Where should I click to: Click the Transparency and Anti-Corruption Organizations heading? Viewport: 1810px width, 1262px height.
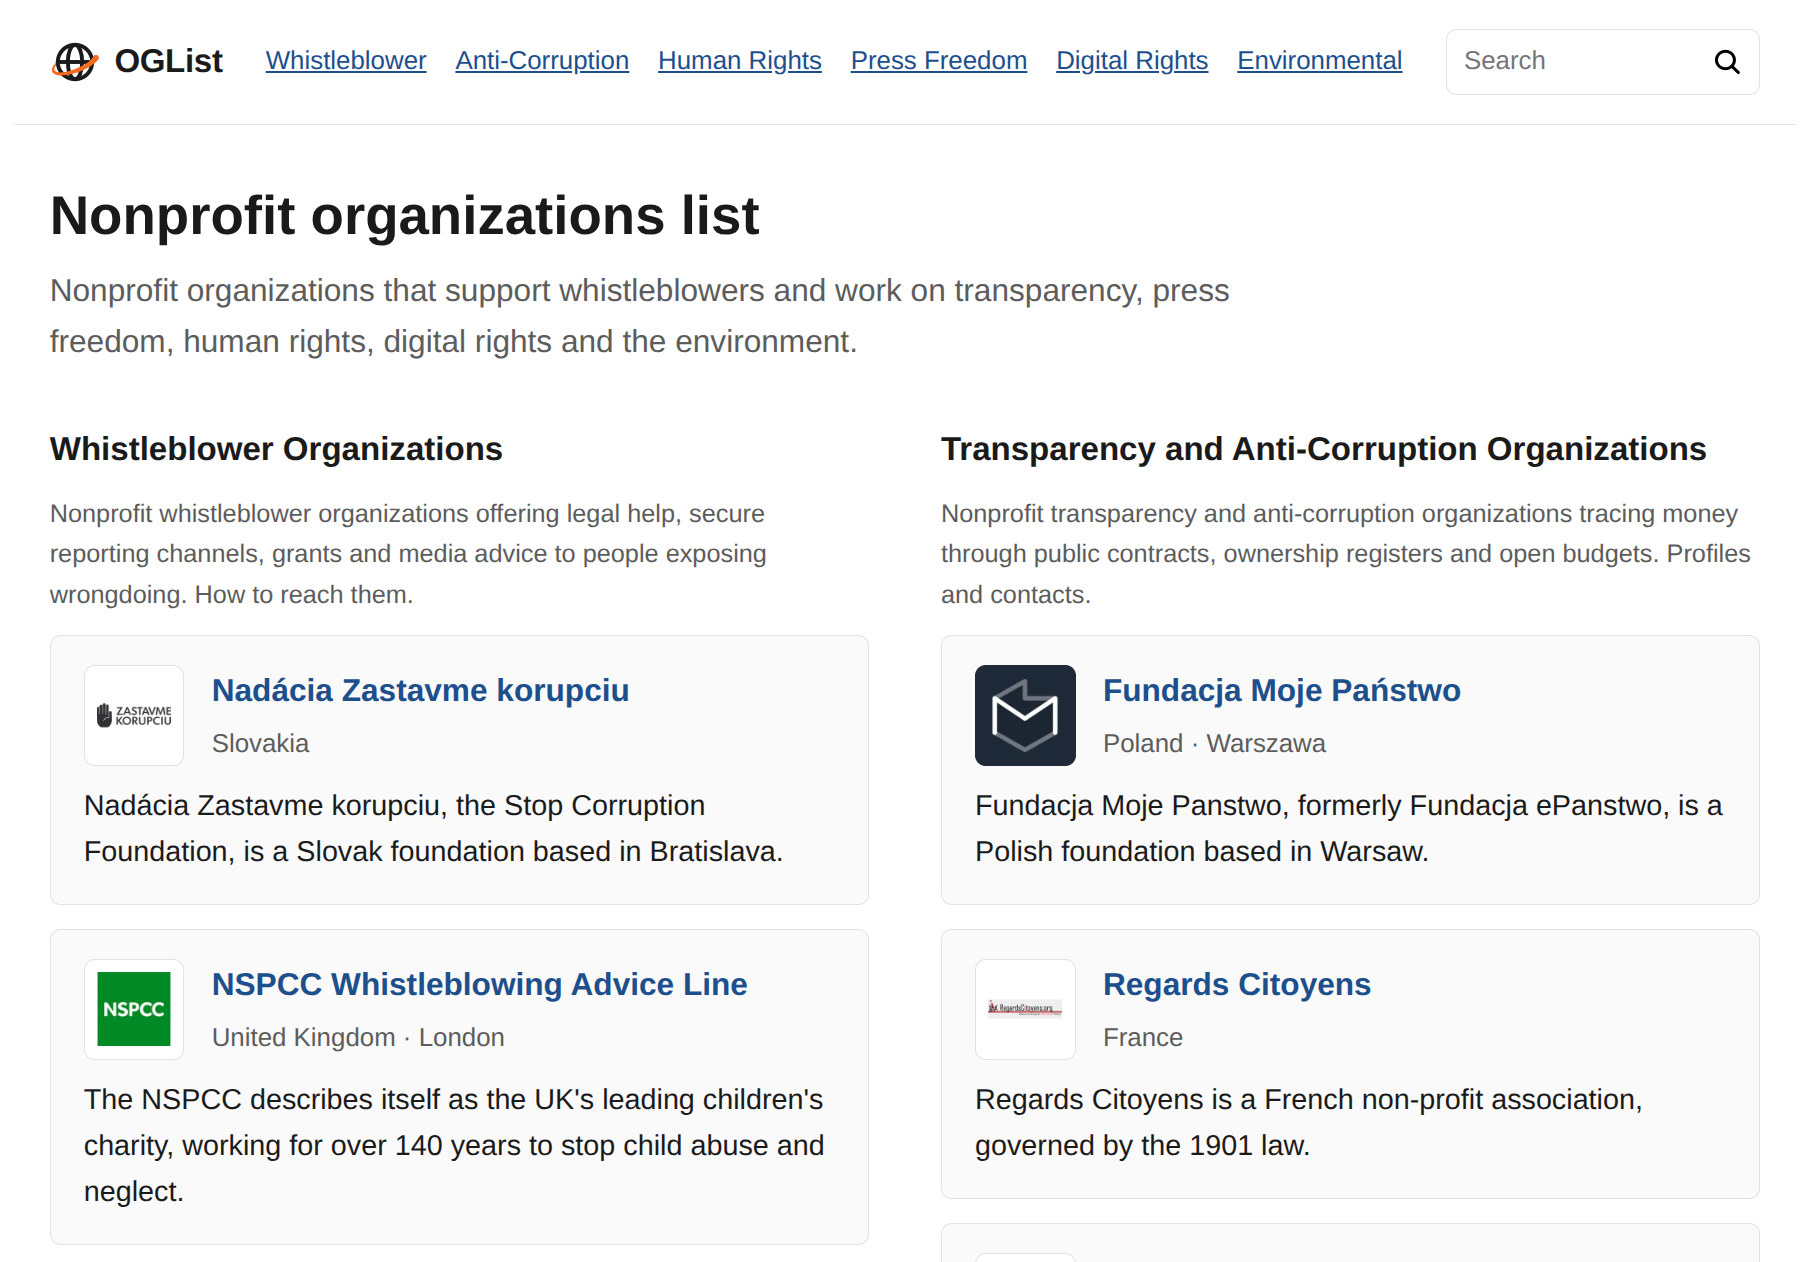click(x=1324, y=449)
